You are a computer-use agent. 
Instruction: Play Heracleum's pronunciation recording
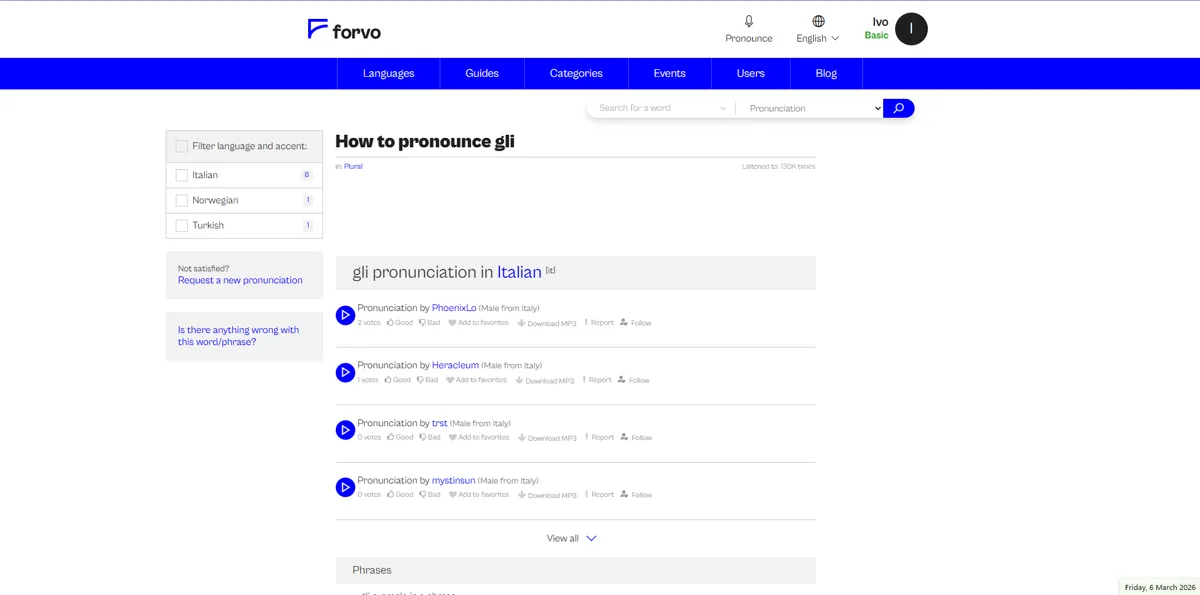coord(345,372)
